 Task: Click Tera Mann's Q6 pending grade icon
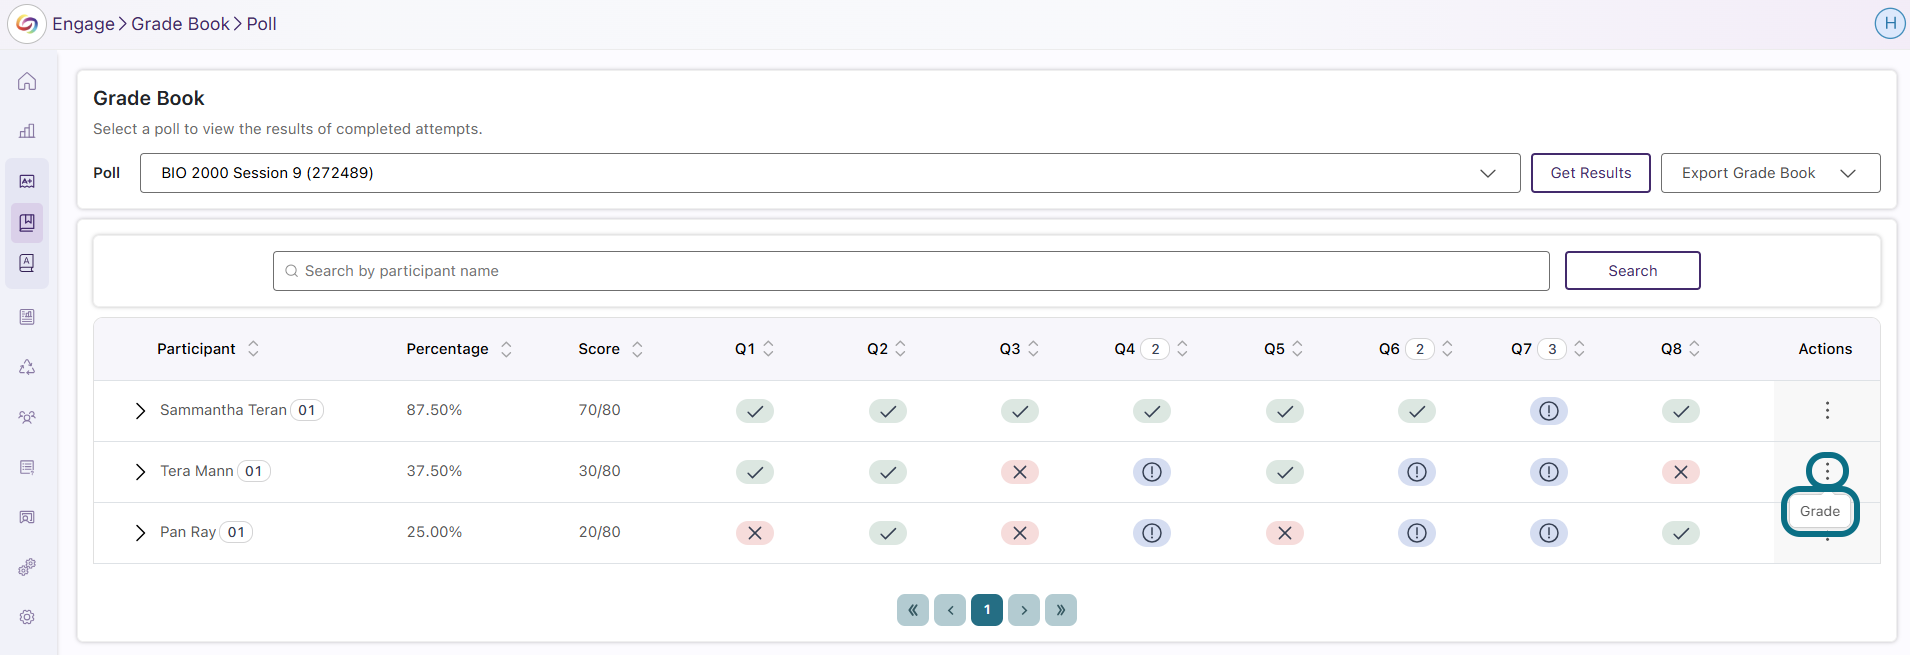click(1417, 472)
